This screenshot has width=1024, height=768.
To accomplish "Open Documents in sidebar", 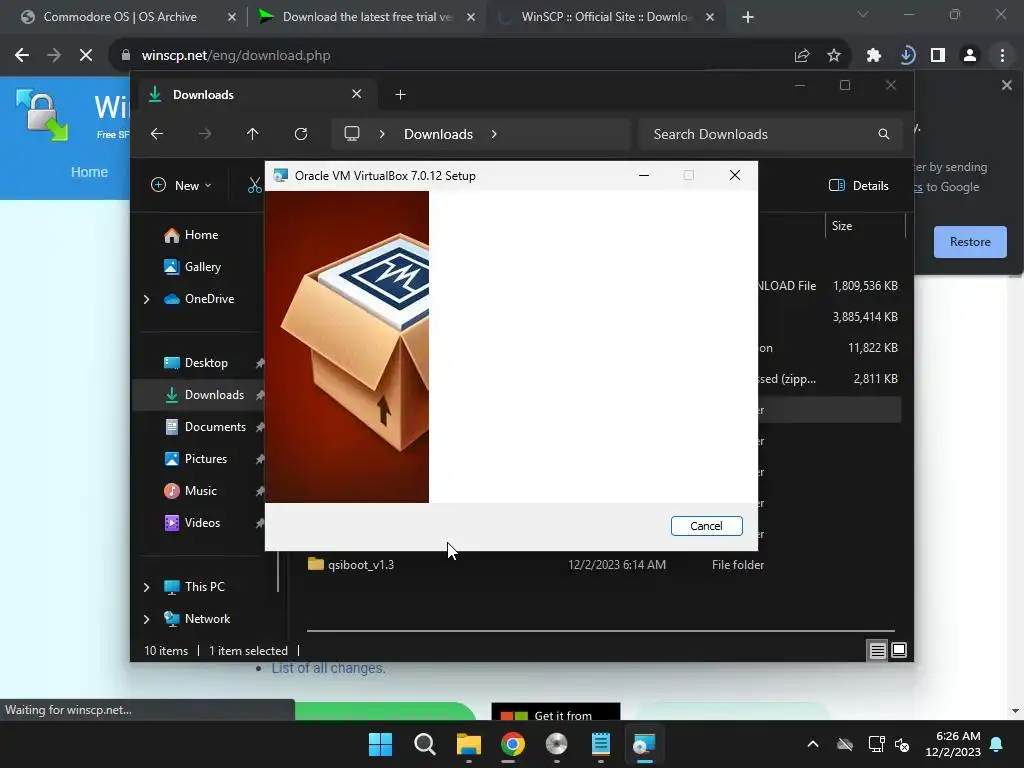I will click(x=215, y=427).
